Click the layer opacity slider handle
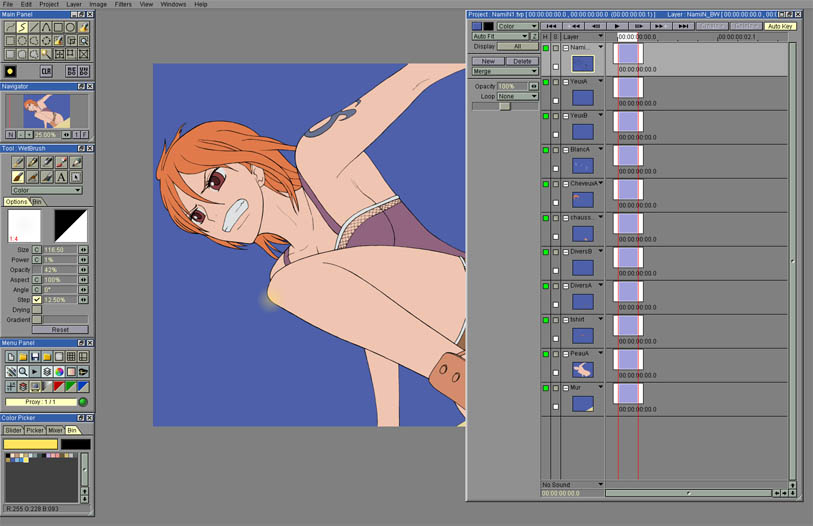 [504, 106]
